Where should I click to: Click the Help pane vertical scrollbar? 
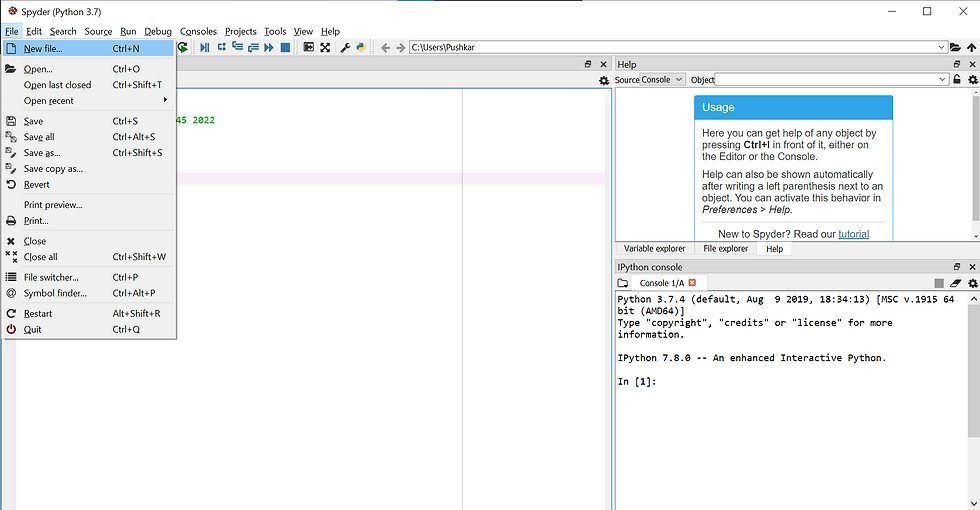click(x=976, y=165)
